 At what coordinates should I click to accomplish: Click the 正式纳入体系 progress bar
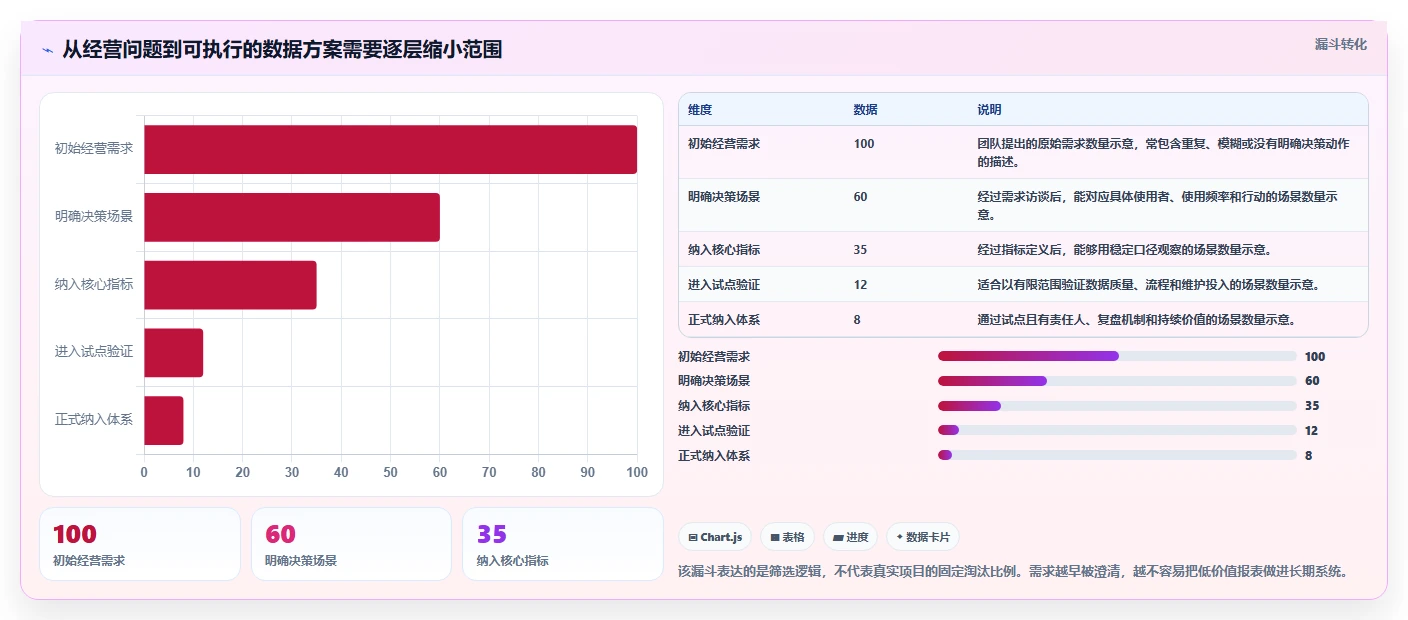coord(1117,456)
